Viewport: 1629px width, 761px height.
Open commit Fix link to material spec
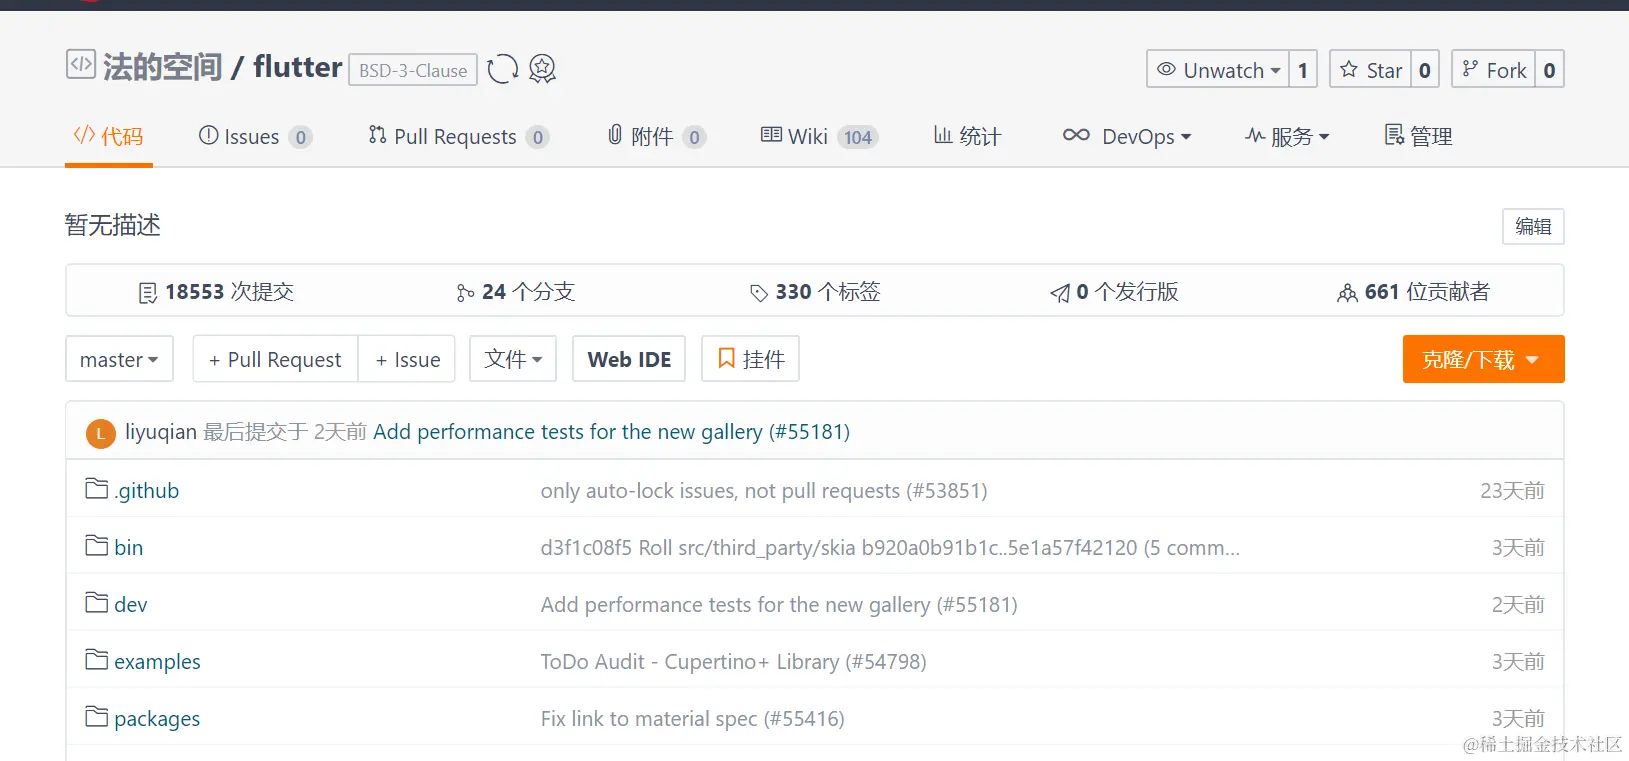tap(692, 718)
